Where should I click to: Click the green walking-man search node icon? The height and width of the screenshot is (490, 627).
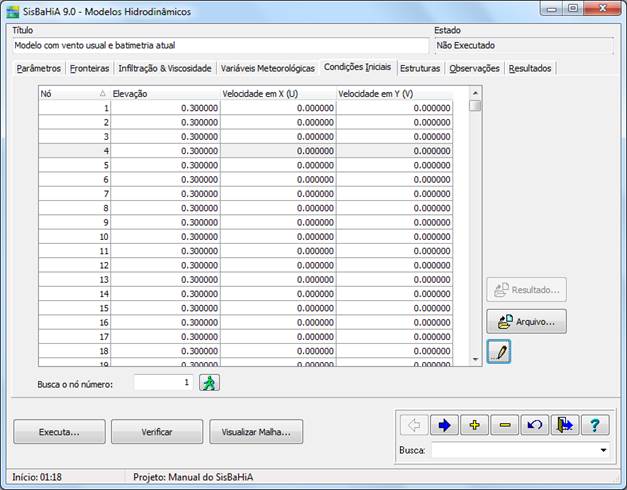(x=210, y=383)
